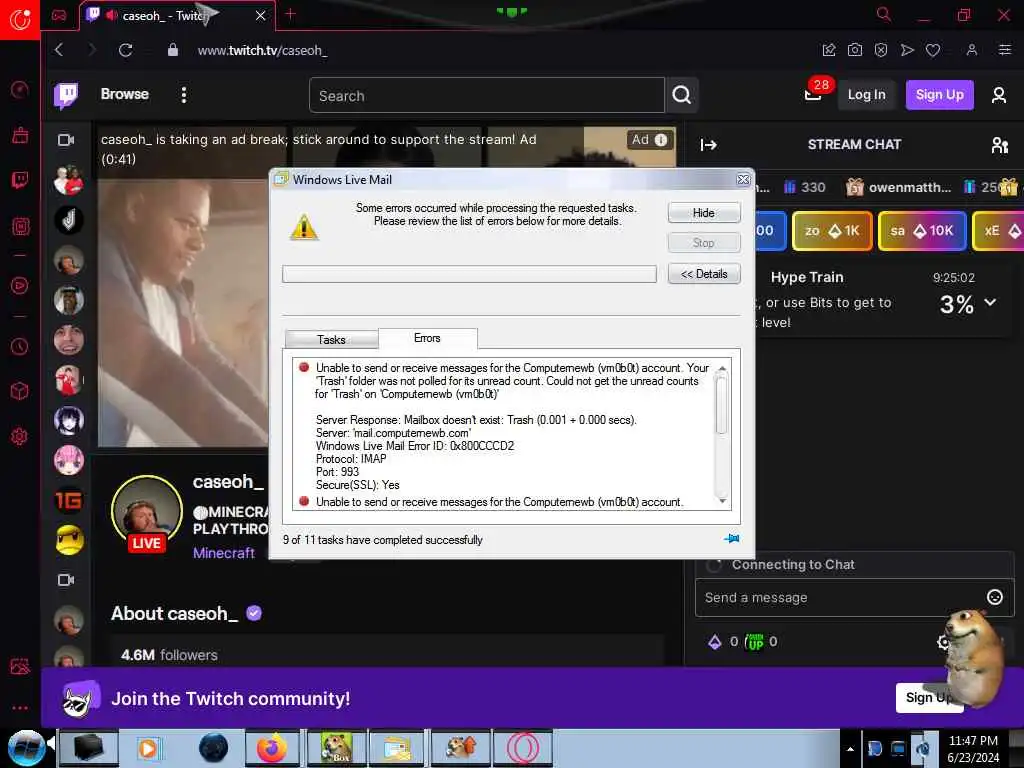Viewport: 1024px width, 768px height.
Task: Open the yellow smiley channel avatar
Action: [69, 540]
